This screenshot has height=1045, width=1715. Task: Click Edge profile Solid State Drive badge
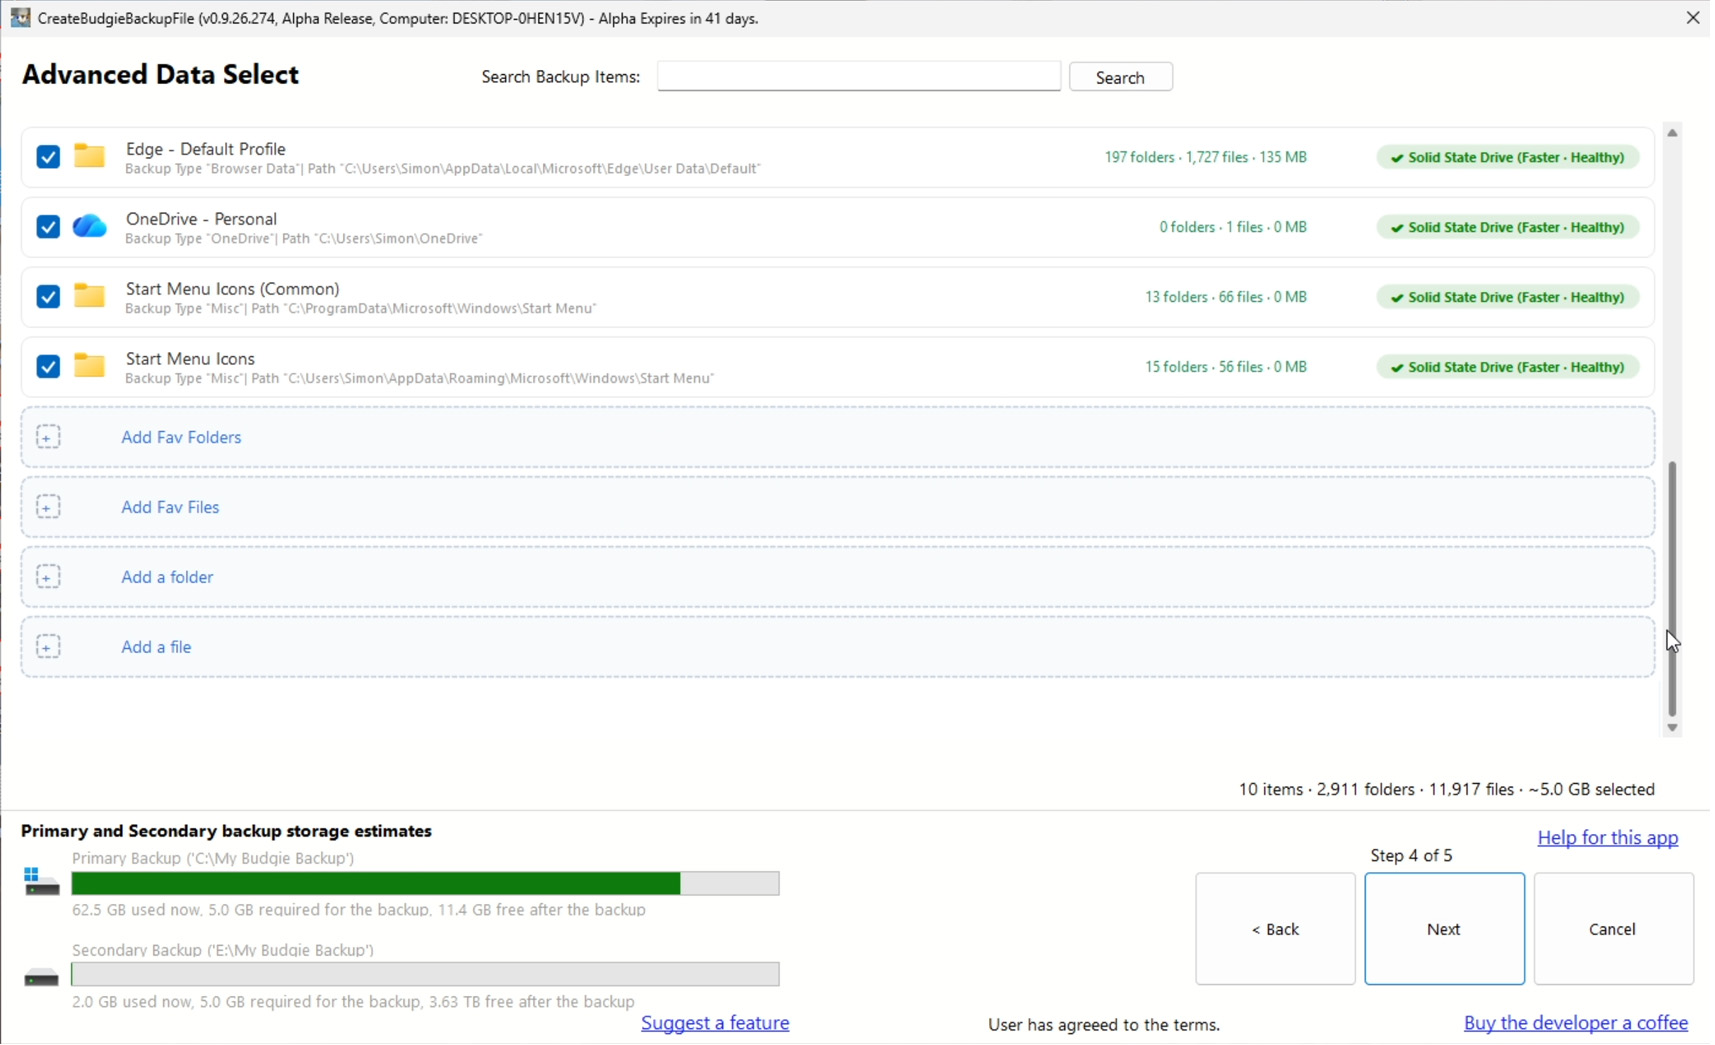1507,157
